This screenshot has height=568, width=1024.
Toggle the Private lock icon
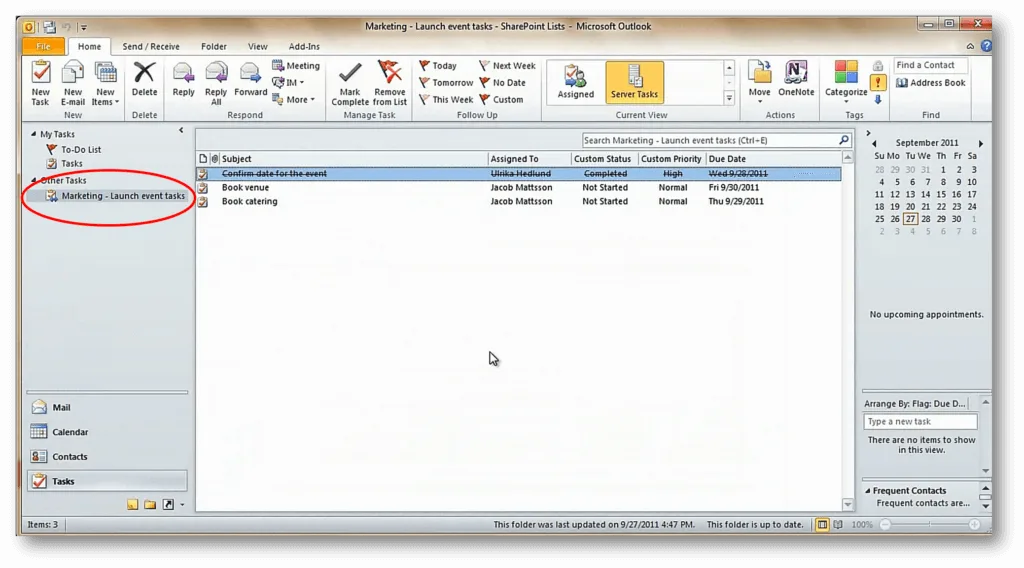tap(878, 65)
